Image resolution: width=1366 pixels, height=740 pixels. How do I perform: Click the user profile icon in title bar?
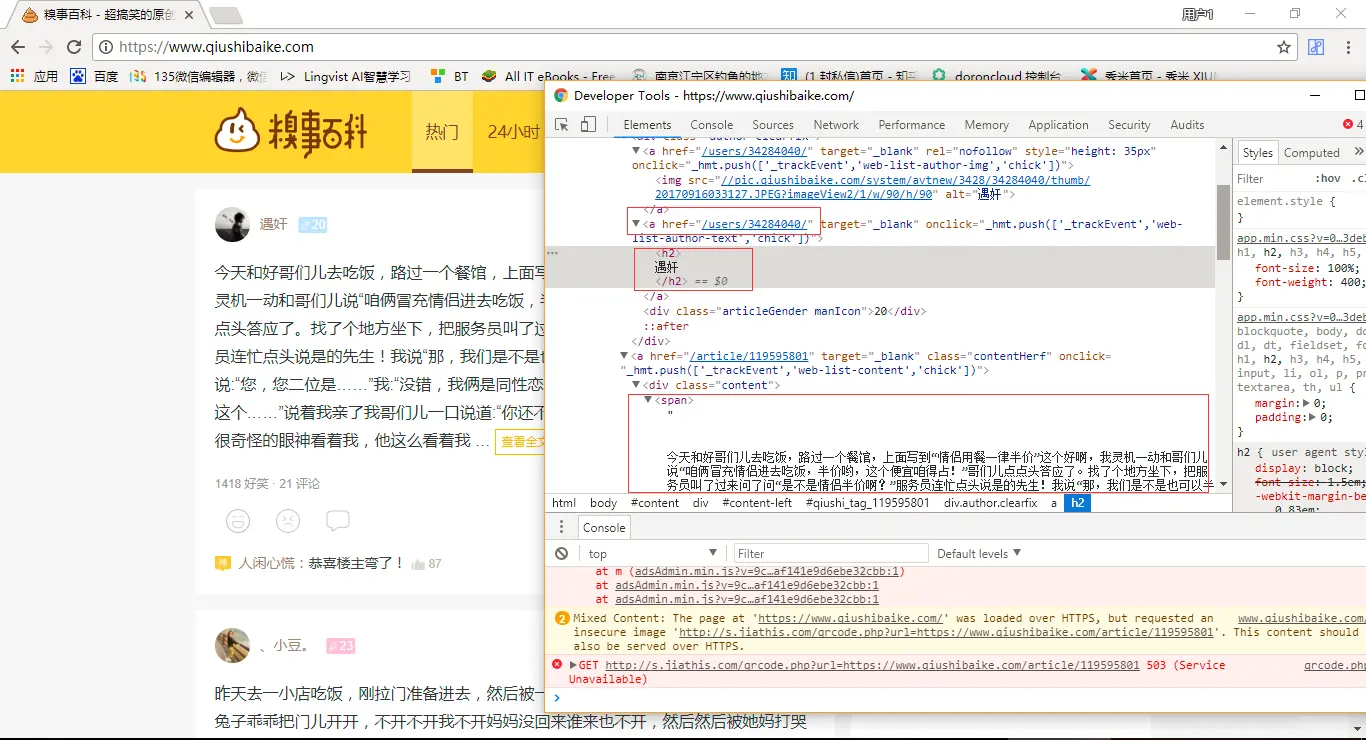(x=1197, y=14)
